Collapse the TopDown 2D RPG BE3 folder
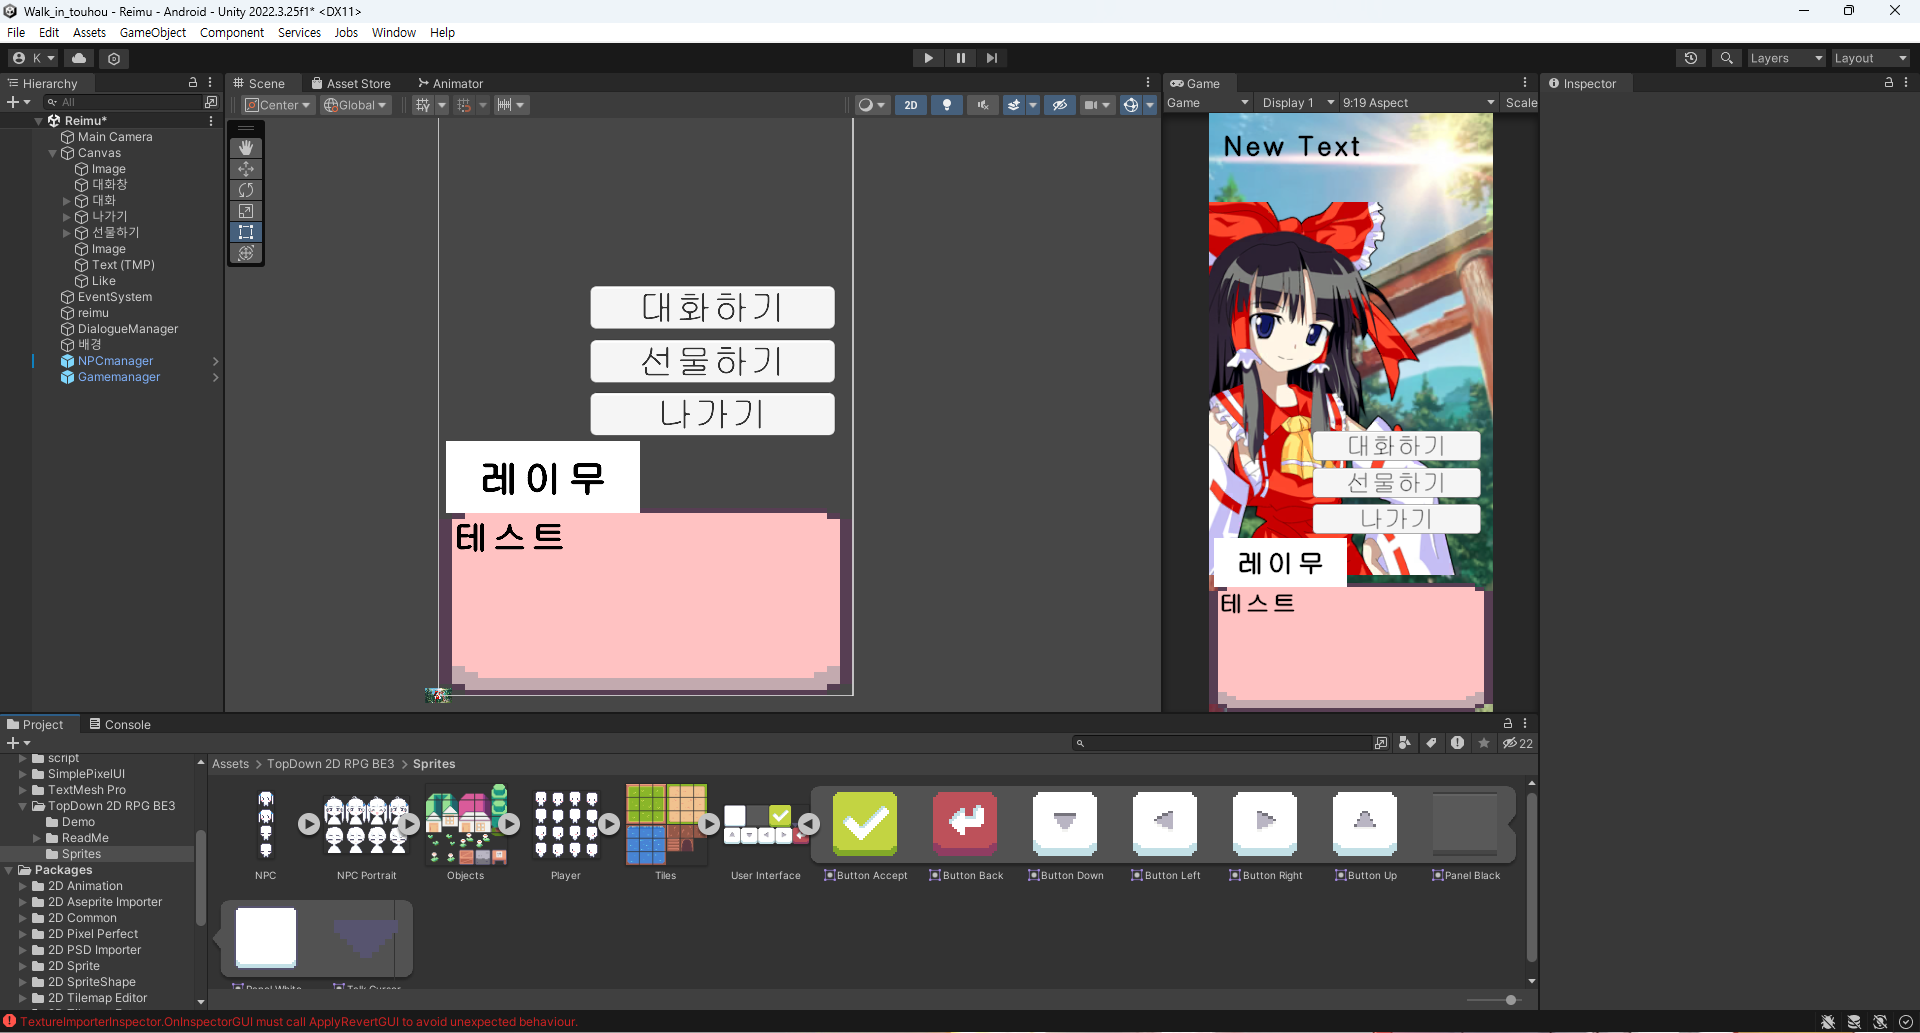The height and width of the screenshot is (1033, 1920). pyautogui.click(x=23, y=806)
